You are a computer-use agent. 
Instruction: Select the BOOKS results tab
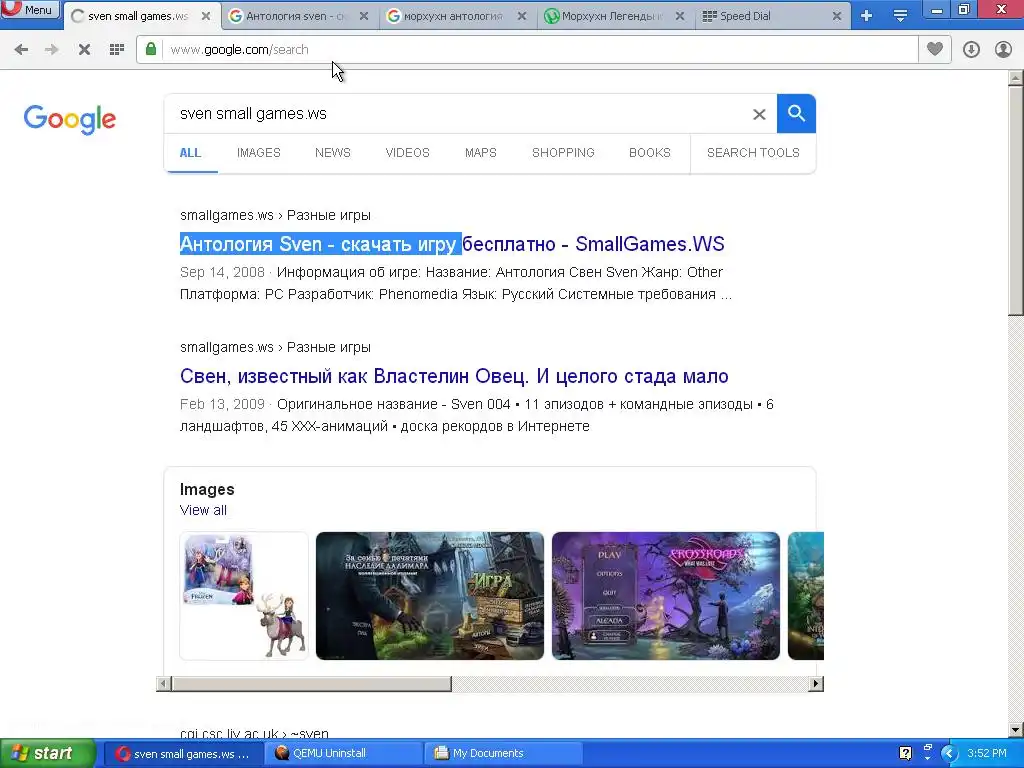(x=650, y=153)
